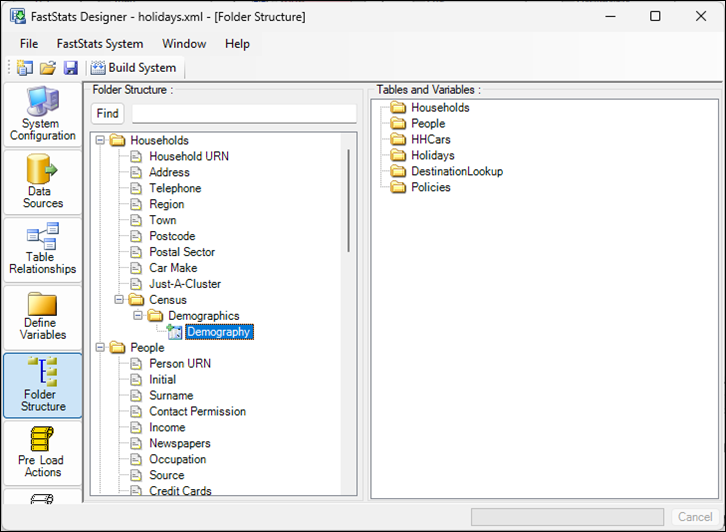This screenshot has width=726, height=532.
Task: Click the People folder icon in Tables and Variables
Action: pyautogui.click(x=398, y=123)
